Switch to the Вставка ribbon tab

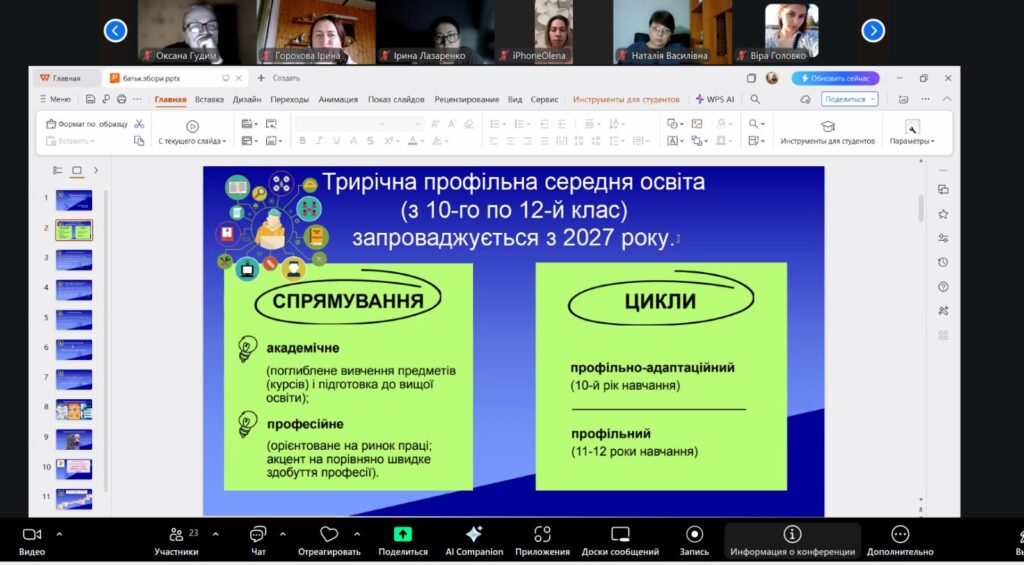(209, 99)
